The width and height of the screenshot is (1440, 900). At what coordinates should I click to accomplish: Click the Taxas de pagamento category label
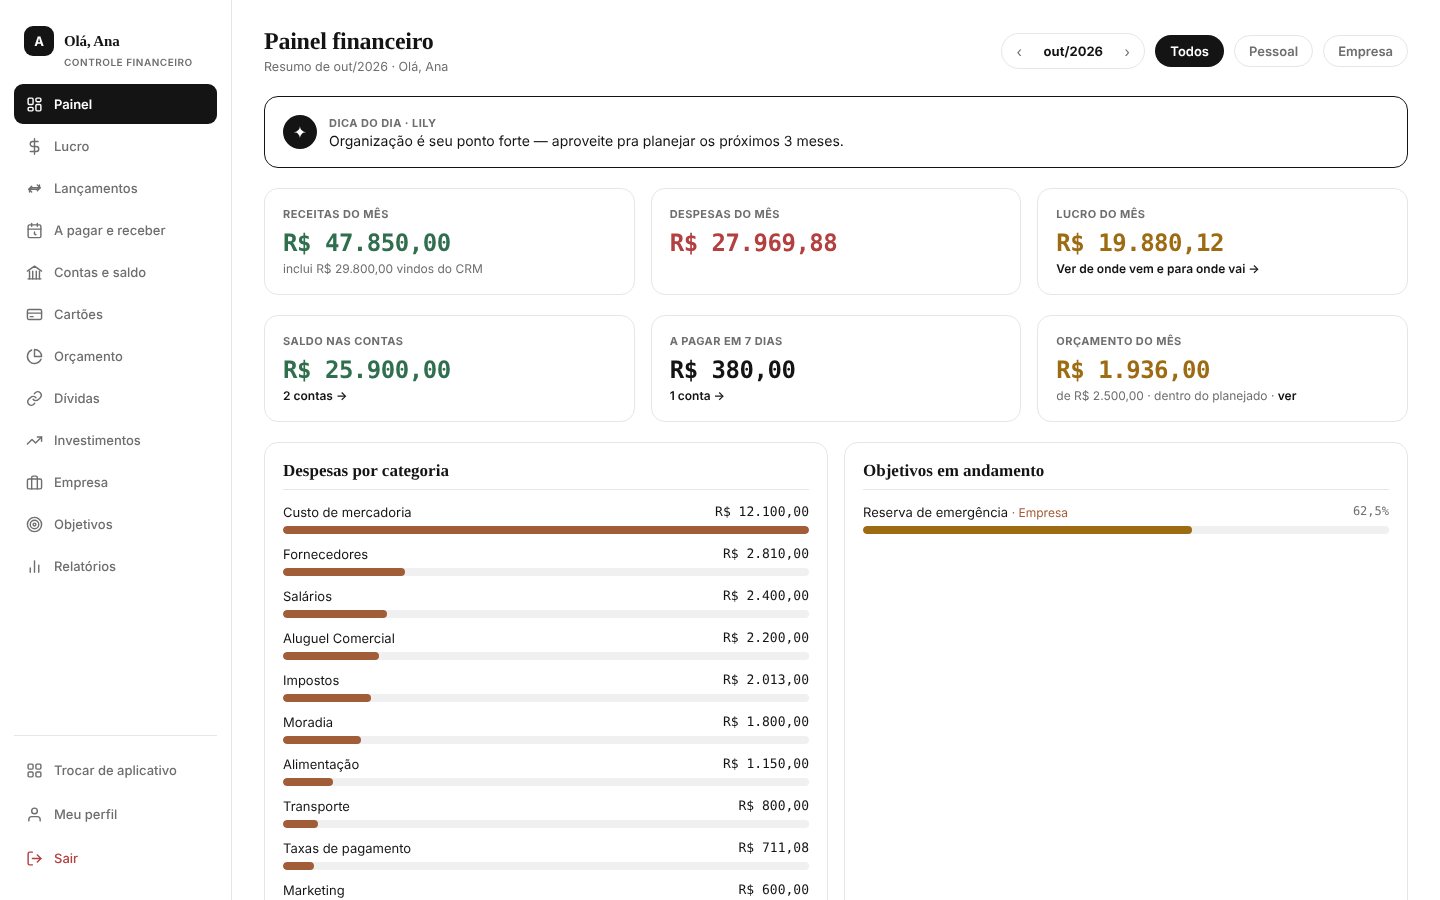[x=347, y=849]
